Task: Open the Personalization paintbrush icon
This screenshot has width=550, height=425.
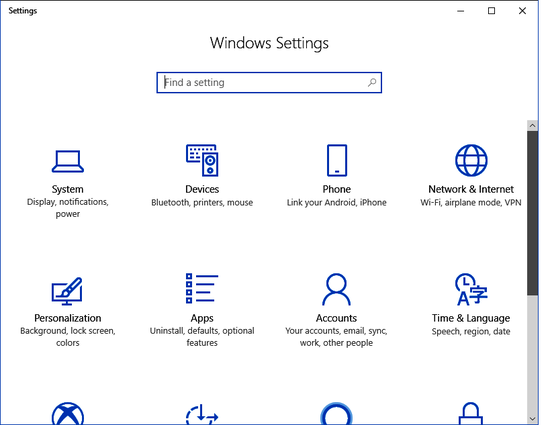Action: (x=67, y=291)
